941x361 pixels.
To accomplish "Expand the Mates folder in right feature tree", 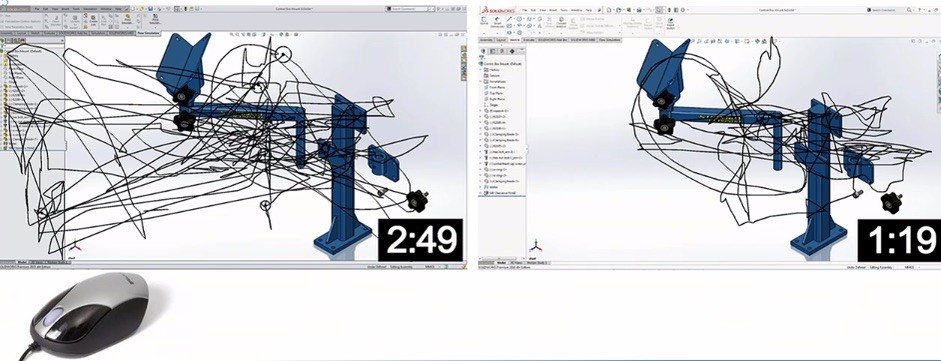I will point(480,186).
